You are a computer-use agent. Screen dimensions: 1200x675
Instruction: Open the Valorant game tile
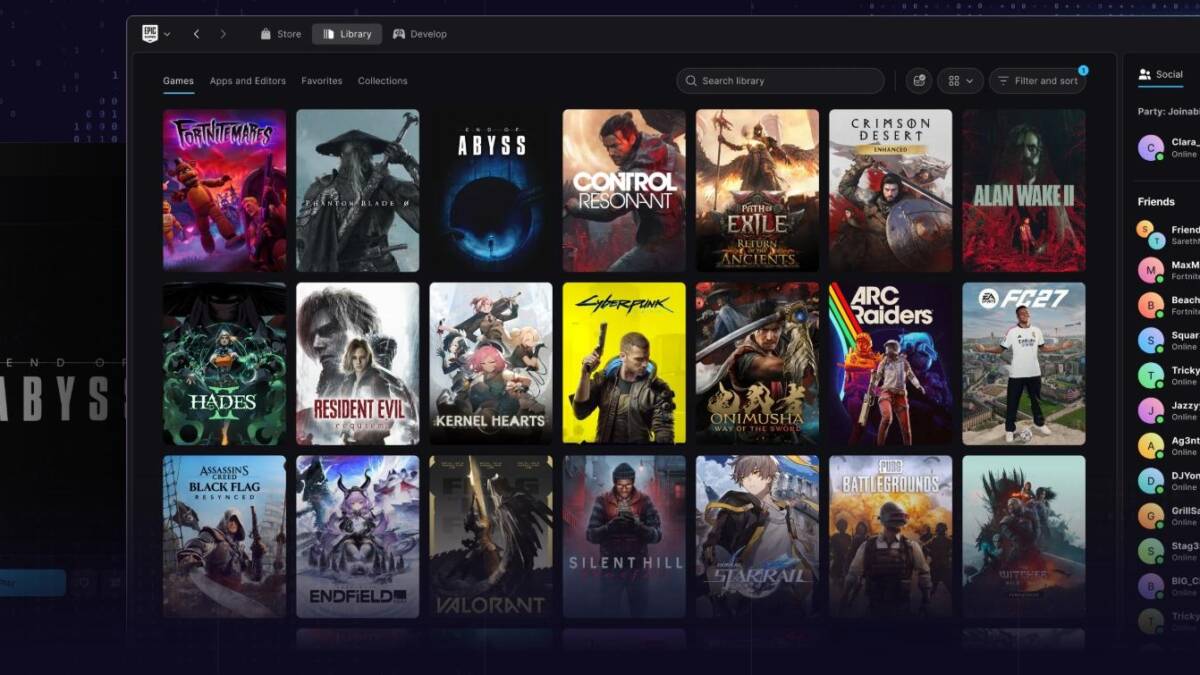click(491, 537)
